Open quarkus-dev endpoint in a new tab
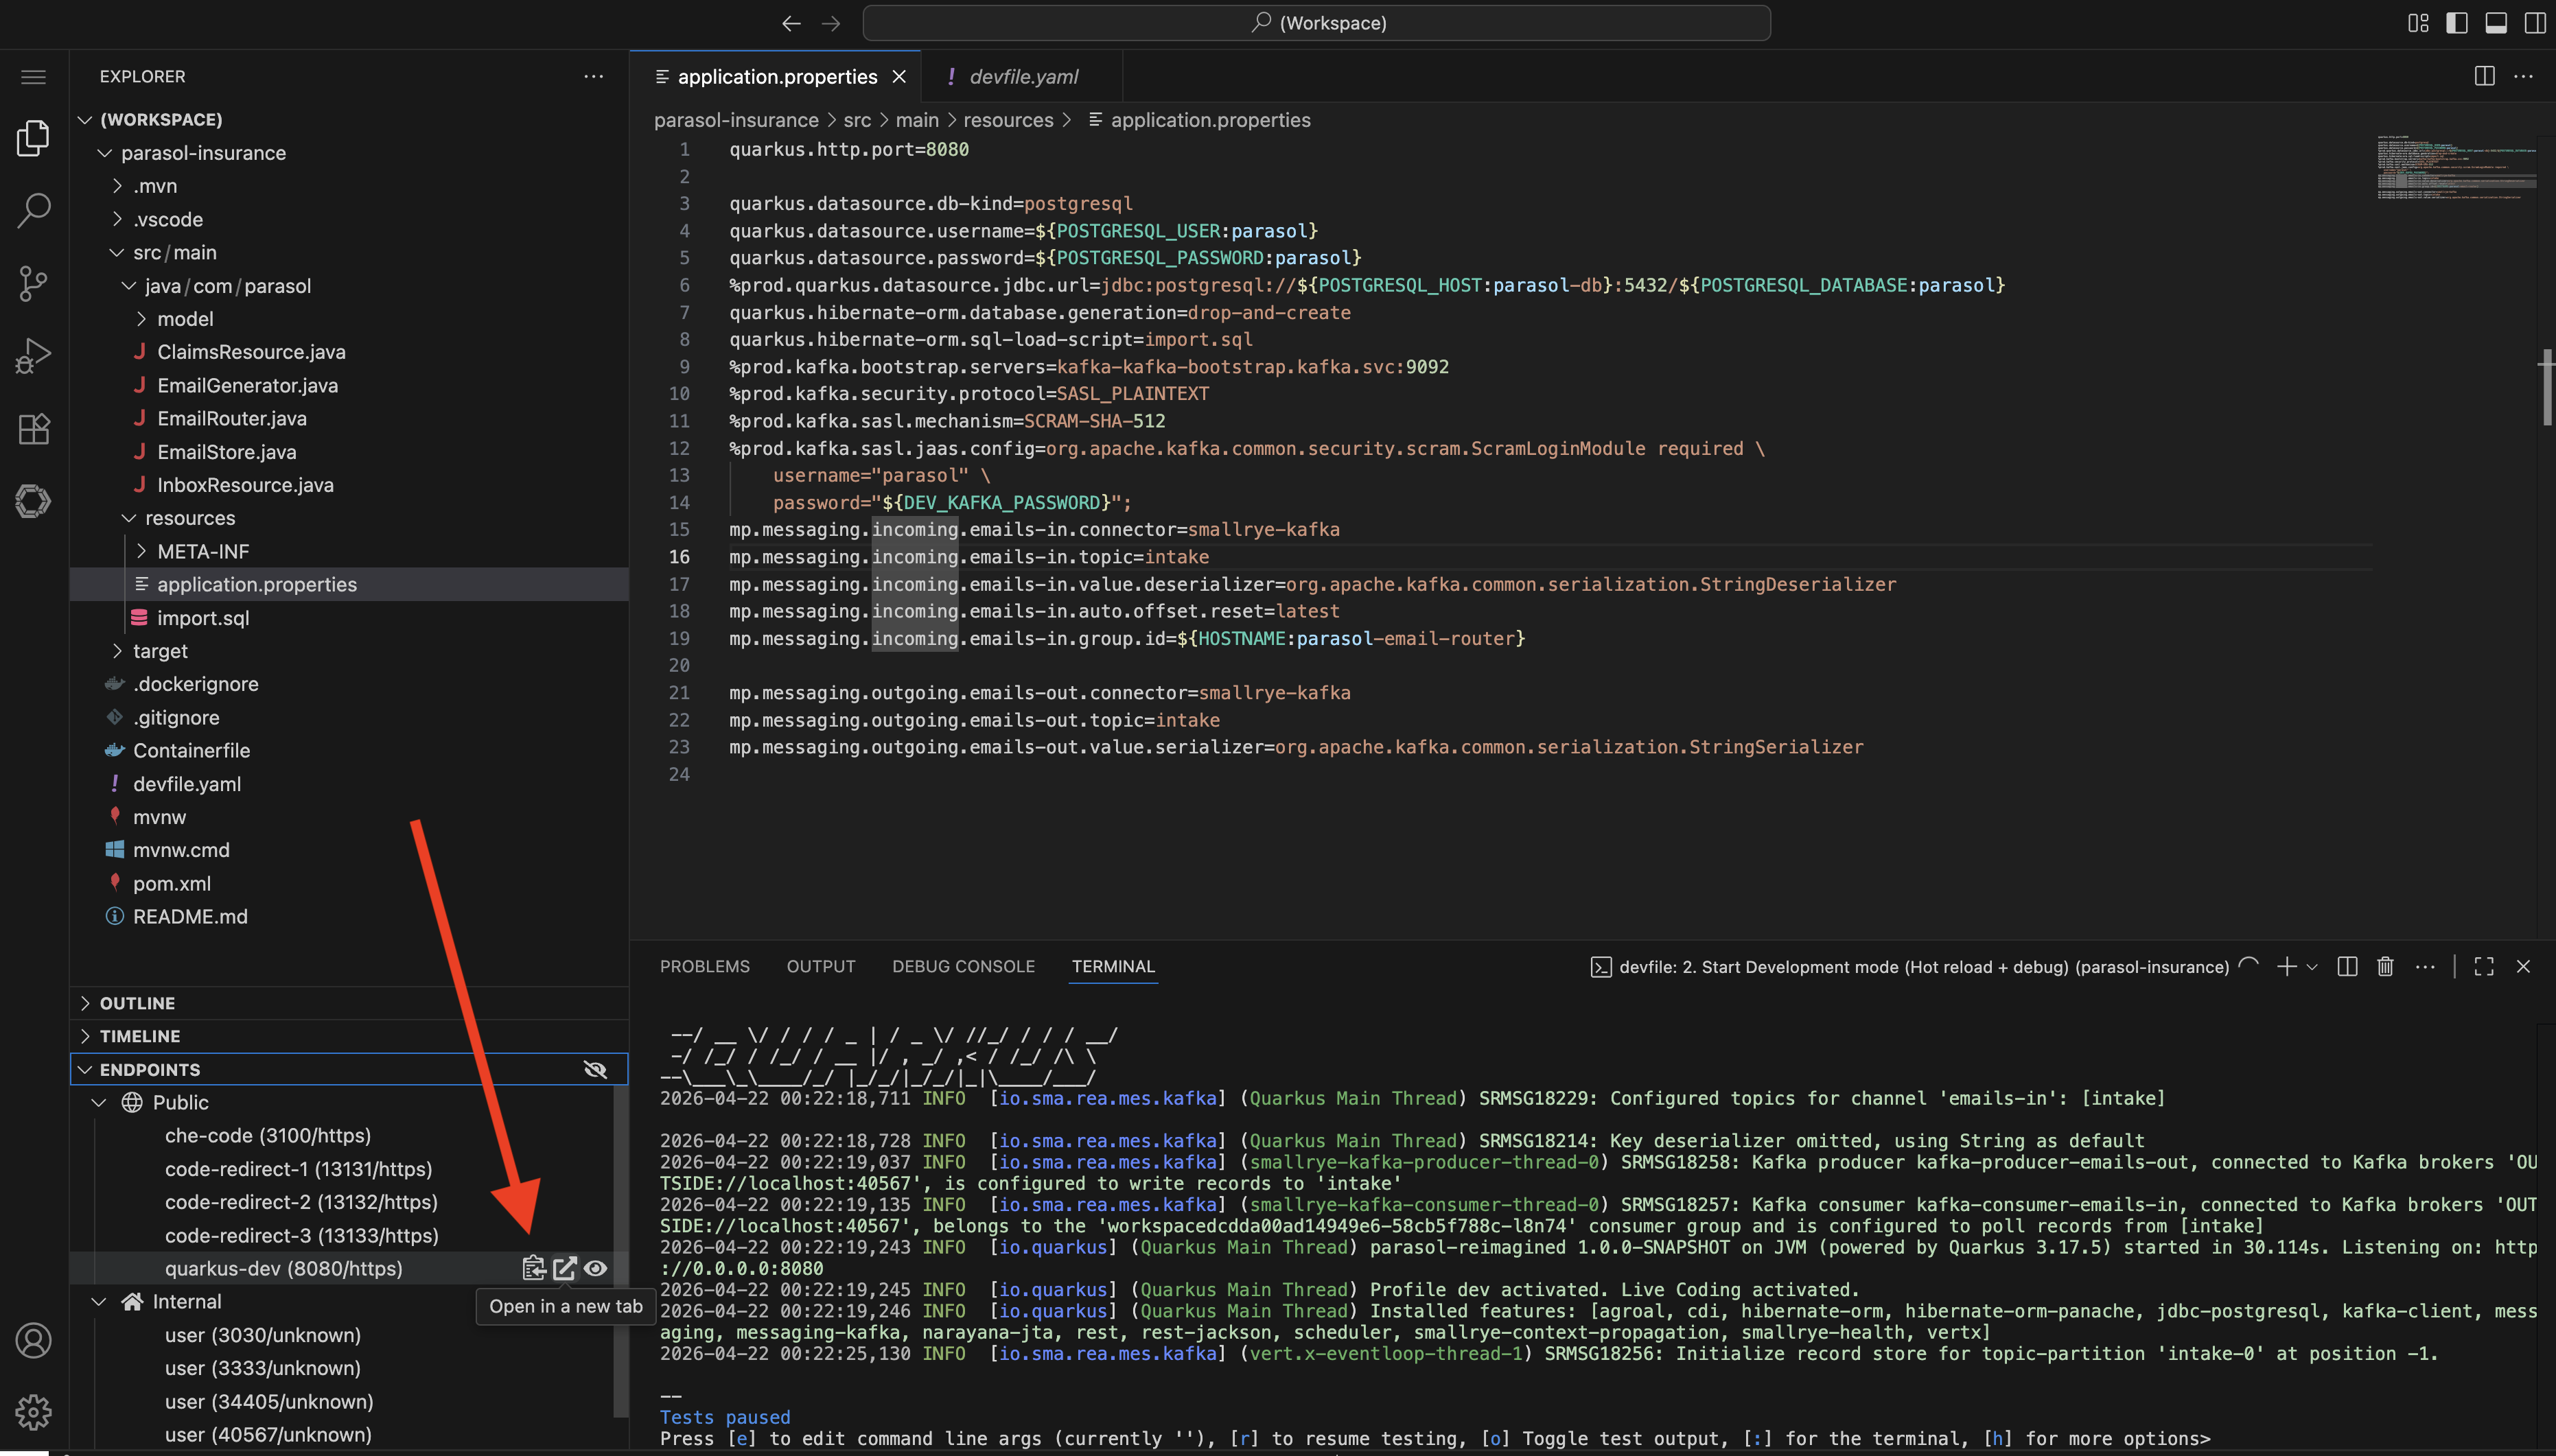The width and height of the screenshot is (2556, 1456). pos(564,1268)
